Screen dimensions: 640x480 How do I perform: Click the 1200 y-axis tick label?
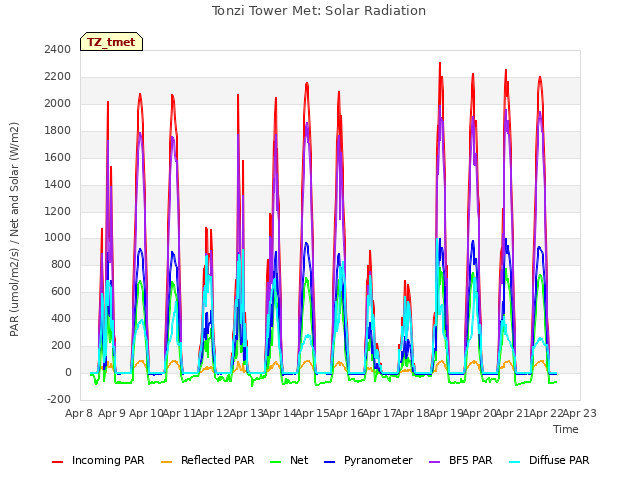tap(58, 211)
